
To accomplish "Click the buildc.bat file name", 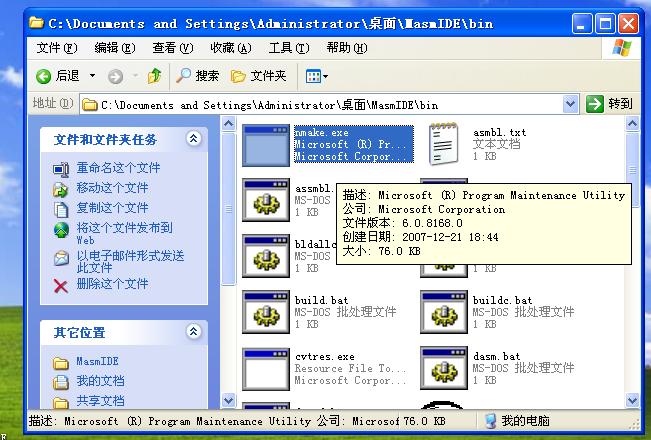I will coord(502,300).
